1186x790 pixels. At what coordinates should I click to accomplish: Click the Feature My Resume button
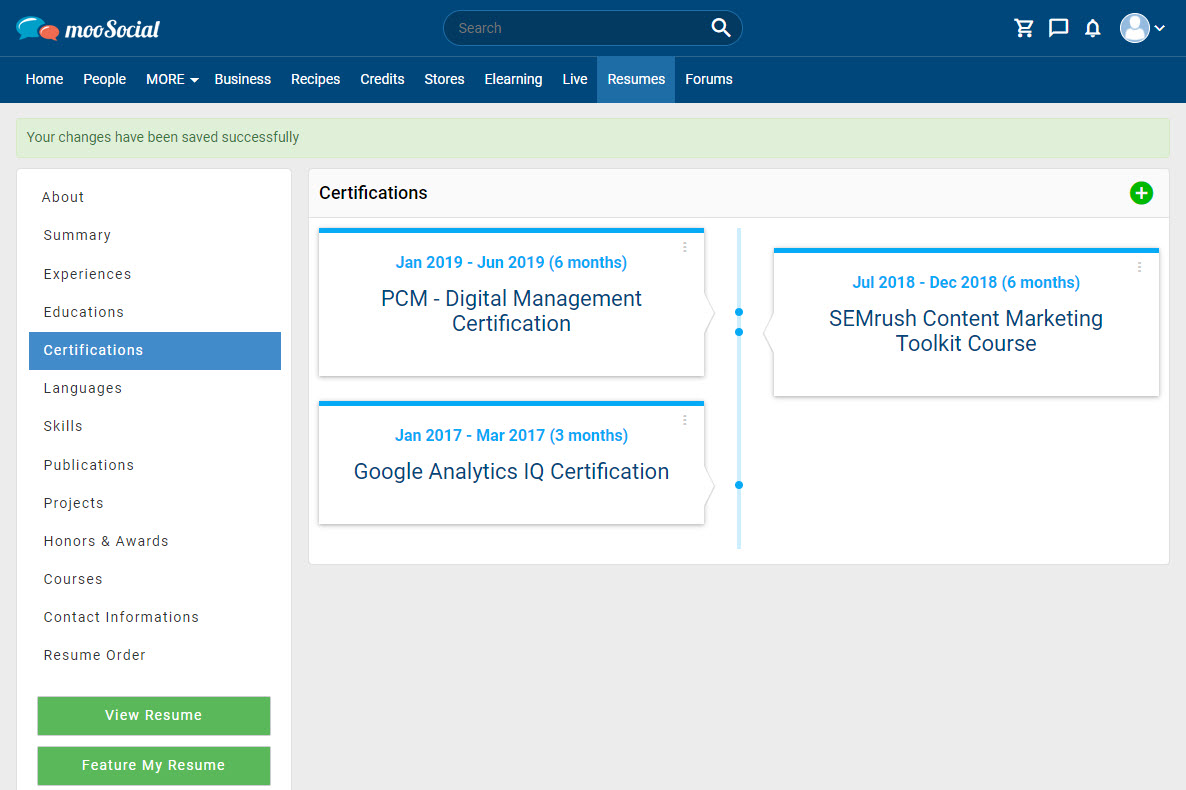pyautogui.click(x=154, y=766)
